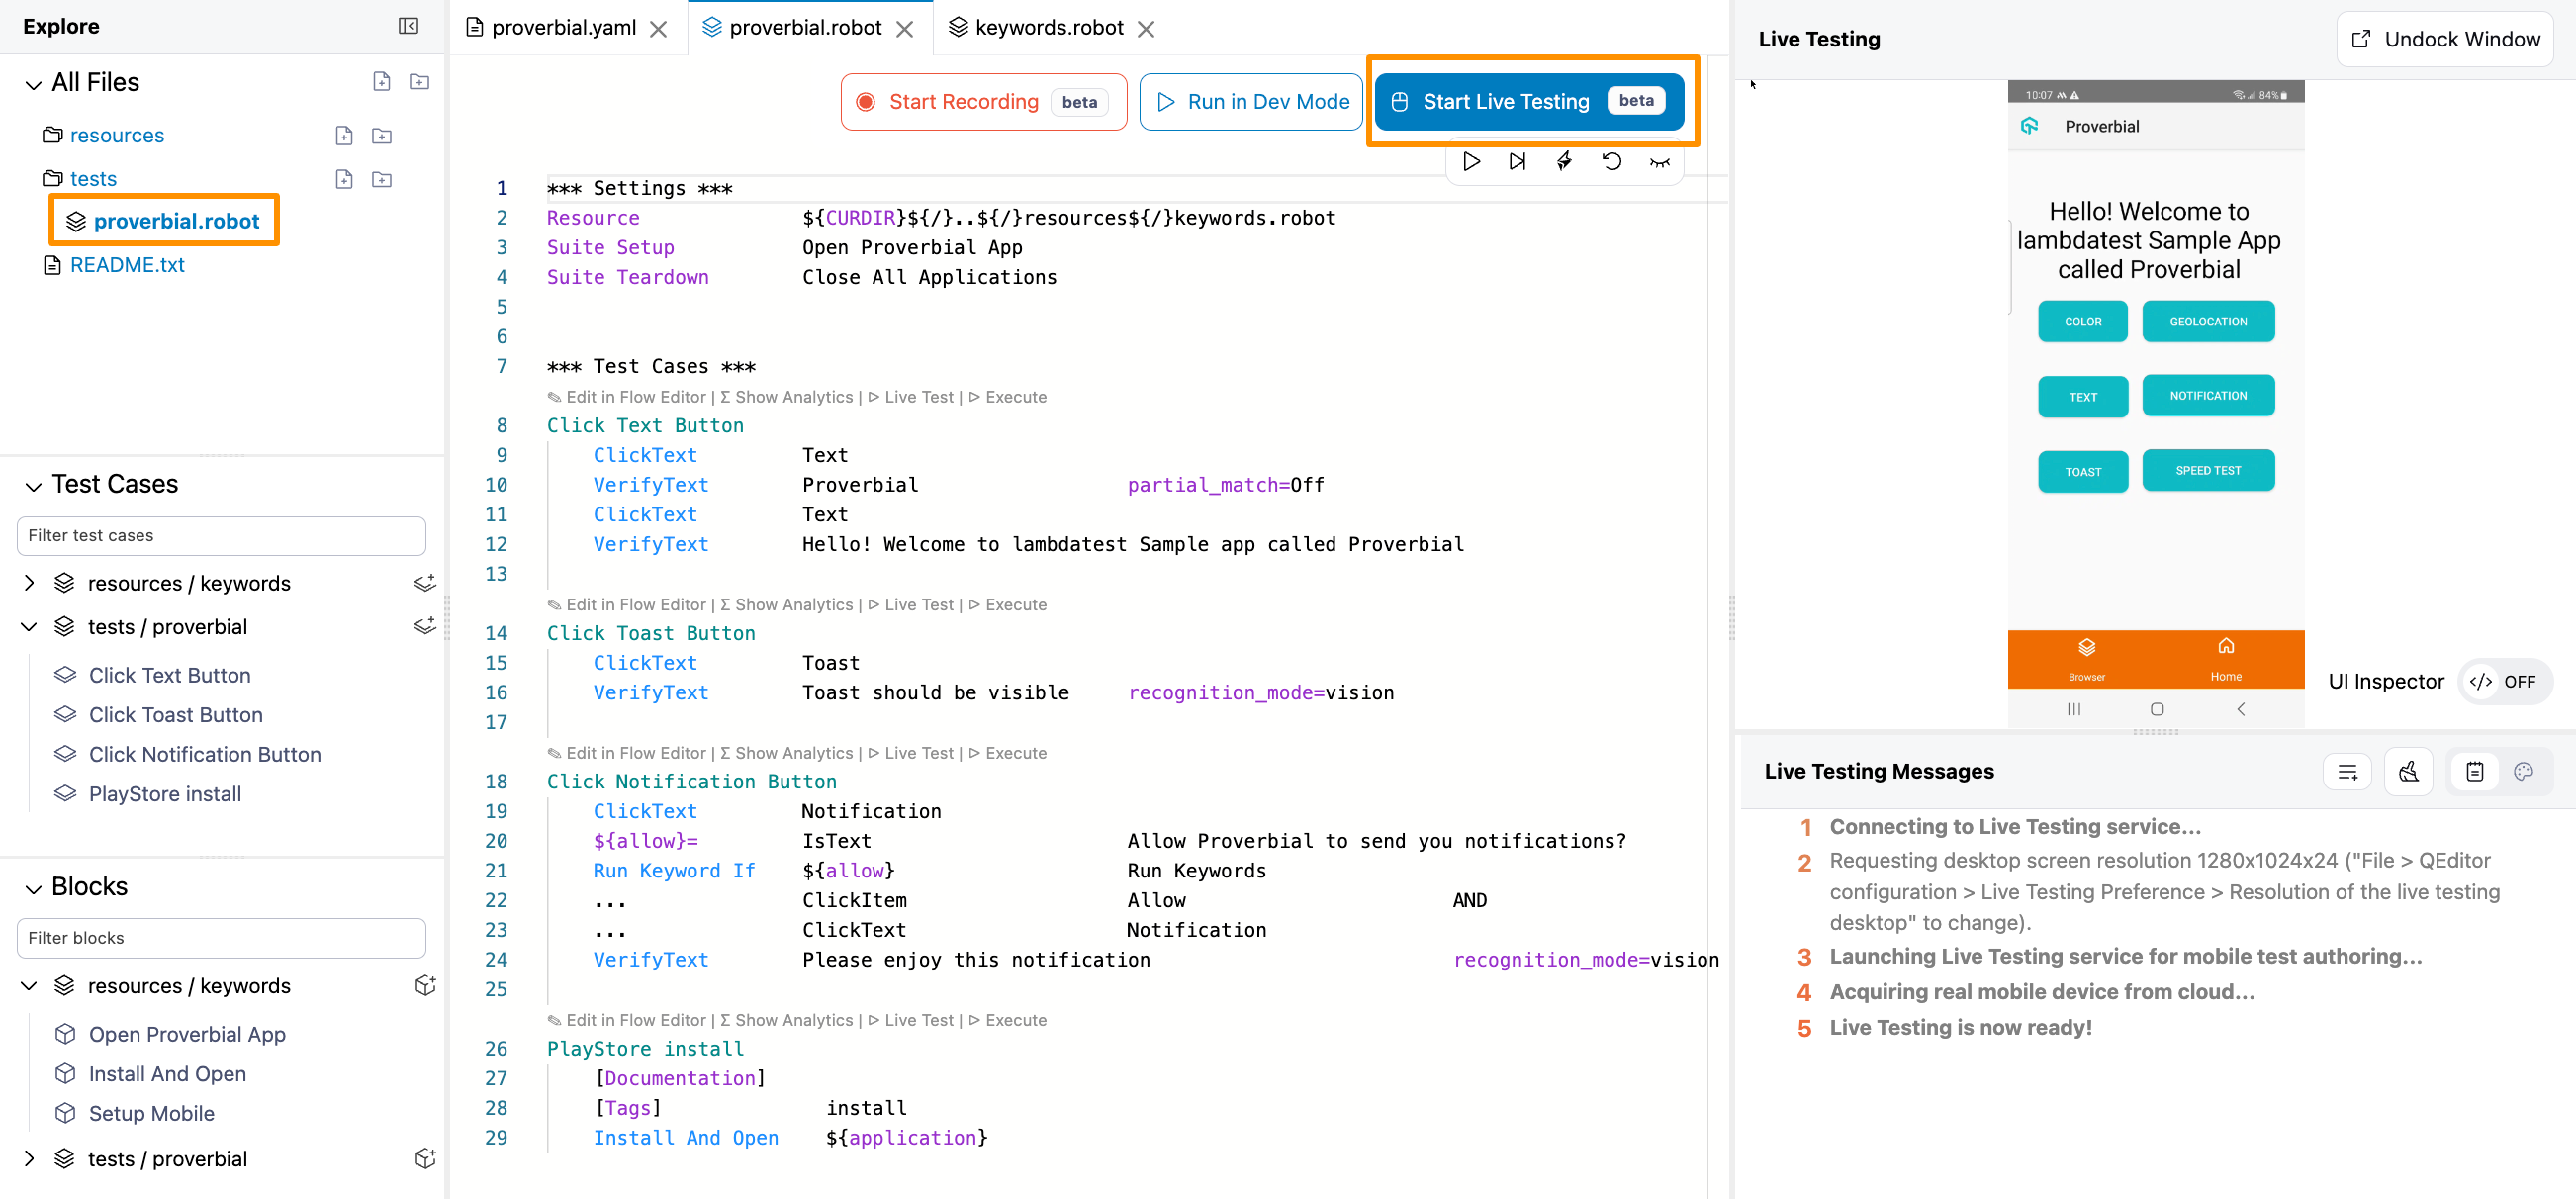Close the proverbial.robot tab

[x=905, y=29]
